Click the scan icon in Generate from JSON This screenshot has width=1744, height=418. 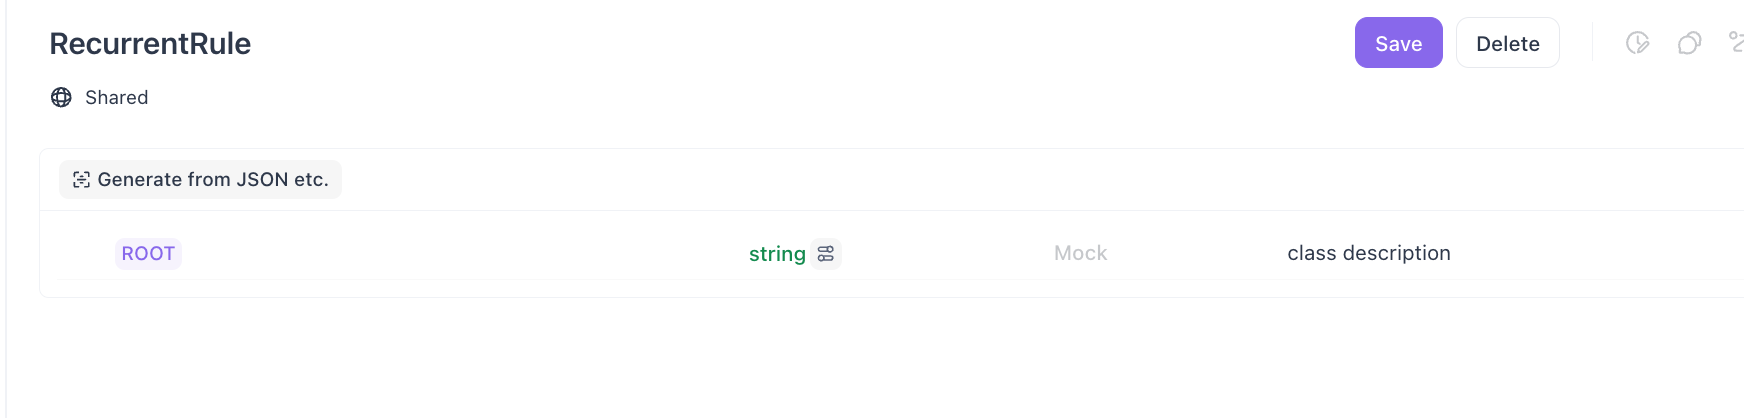click(82, 180)
